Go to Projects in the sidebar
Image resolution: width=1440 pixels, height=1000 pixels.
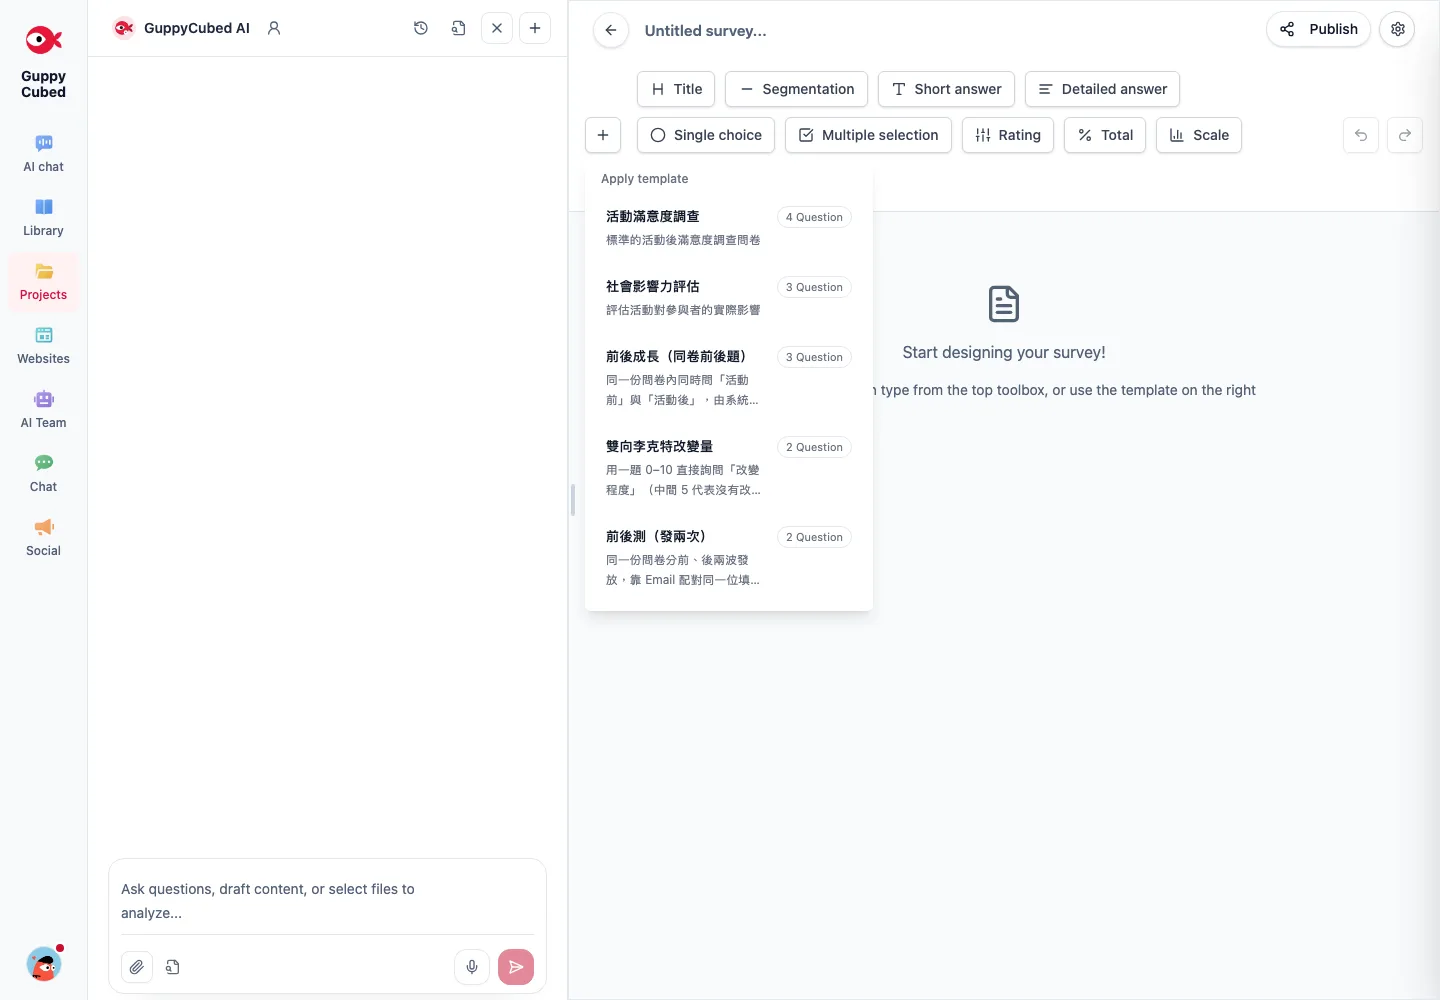[x=43, y=282]
